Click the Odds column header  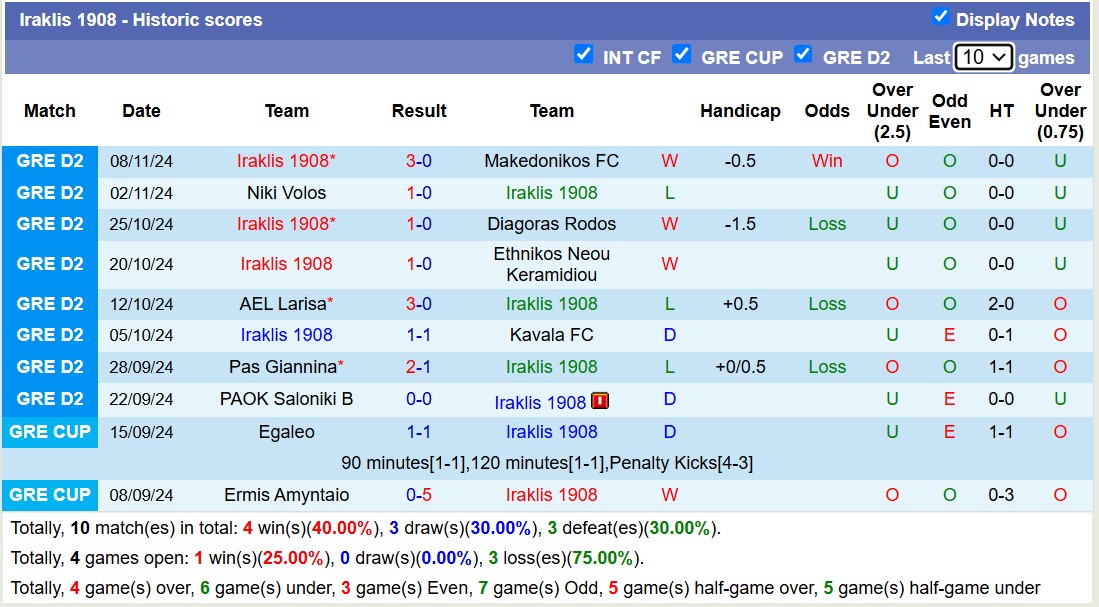(827, 111)
